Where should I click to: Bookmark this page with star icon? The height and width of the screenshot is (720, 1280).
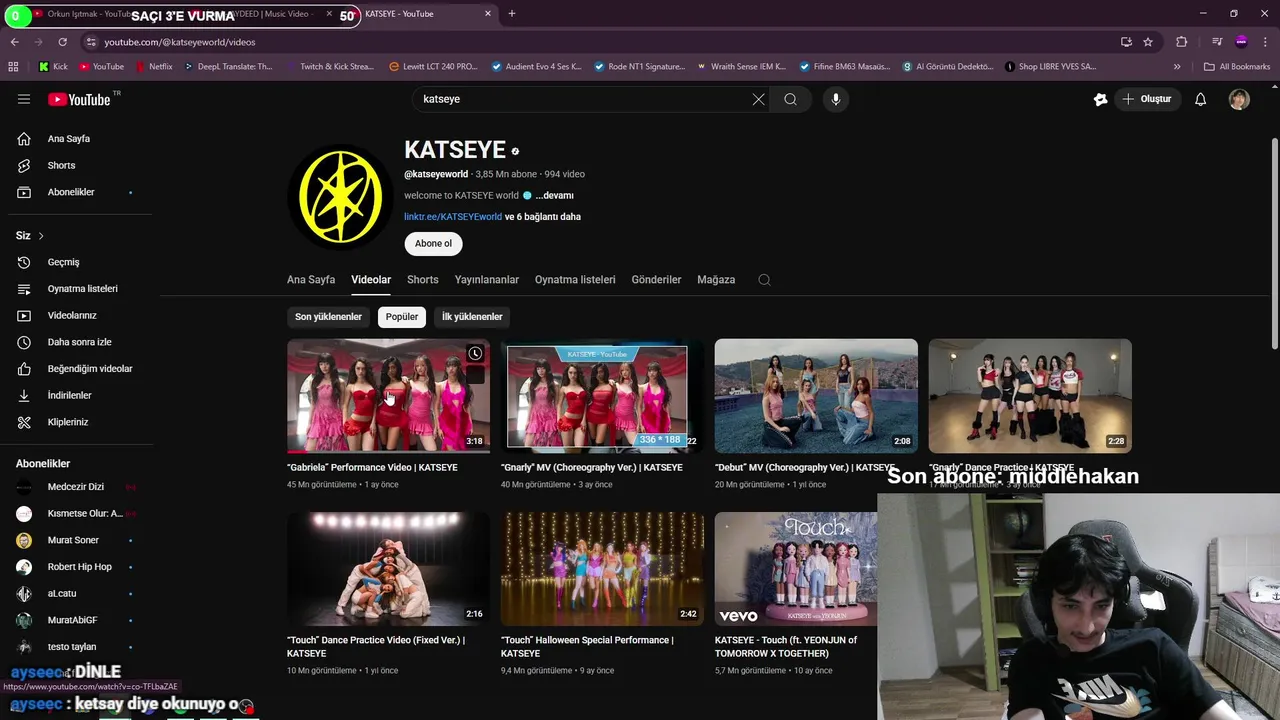[1148, 42]
